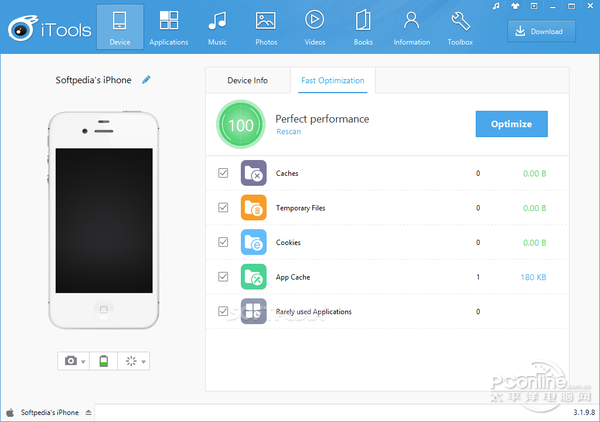Open the Books section
The image size is (600, 422).
[x=362, y=29]
